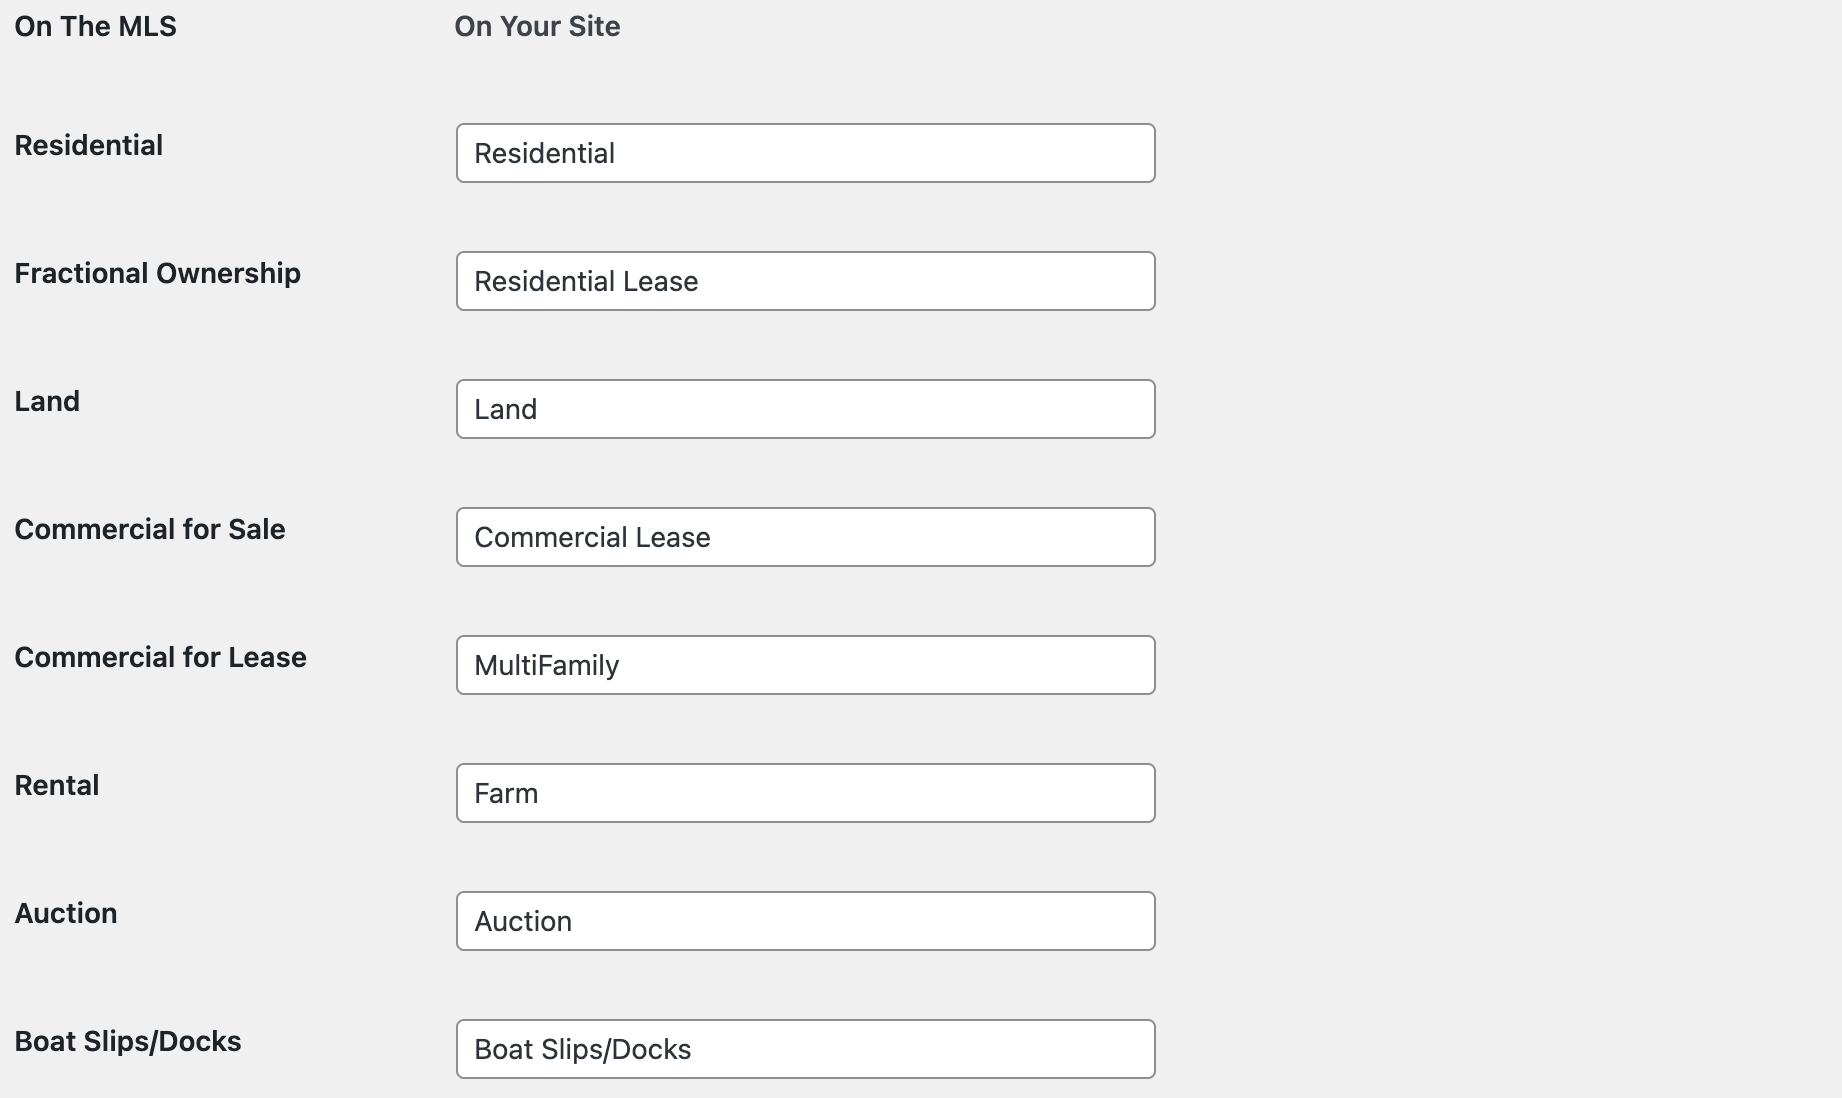
Task: Place cursor on the word 'Farm'
Action: (x=506, y=793)
